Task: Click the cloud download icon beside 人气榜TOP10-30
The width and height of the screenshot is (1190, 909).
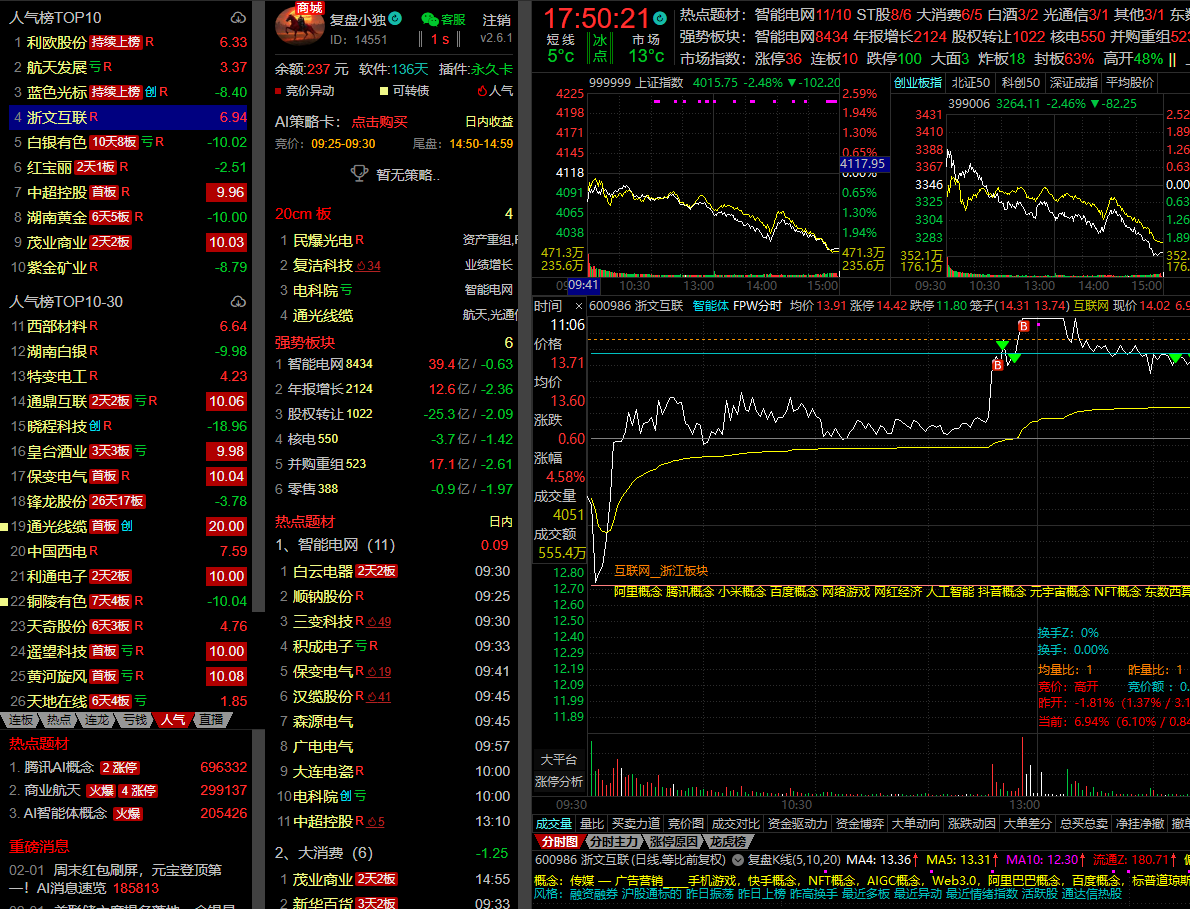Action: tap(237, 302)
